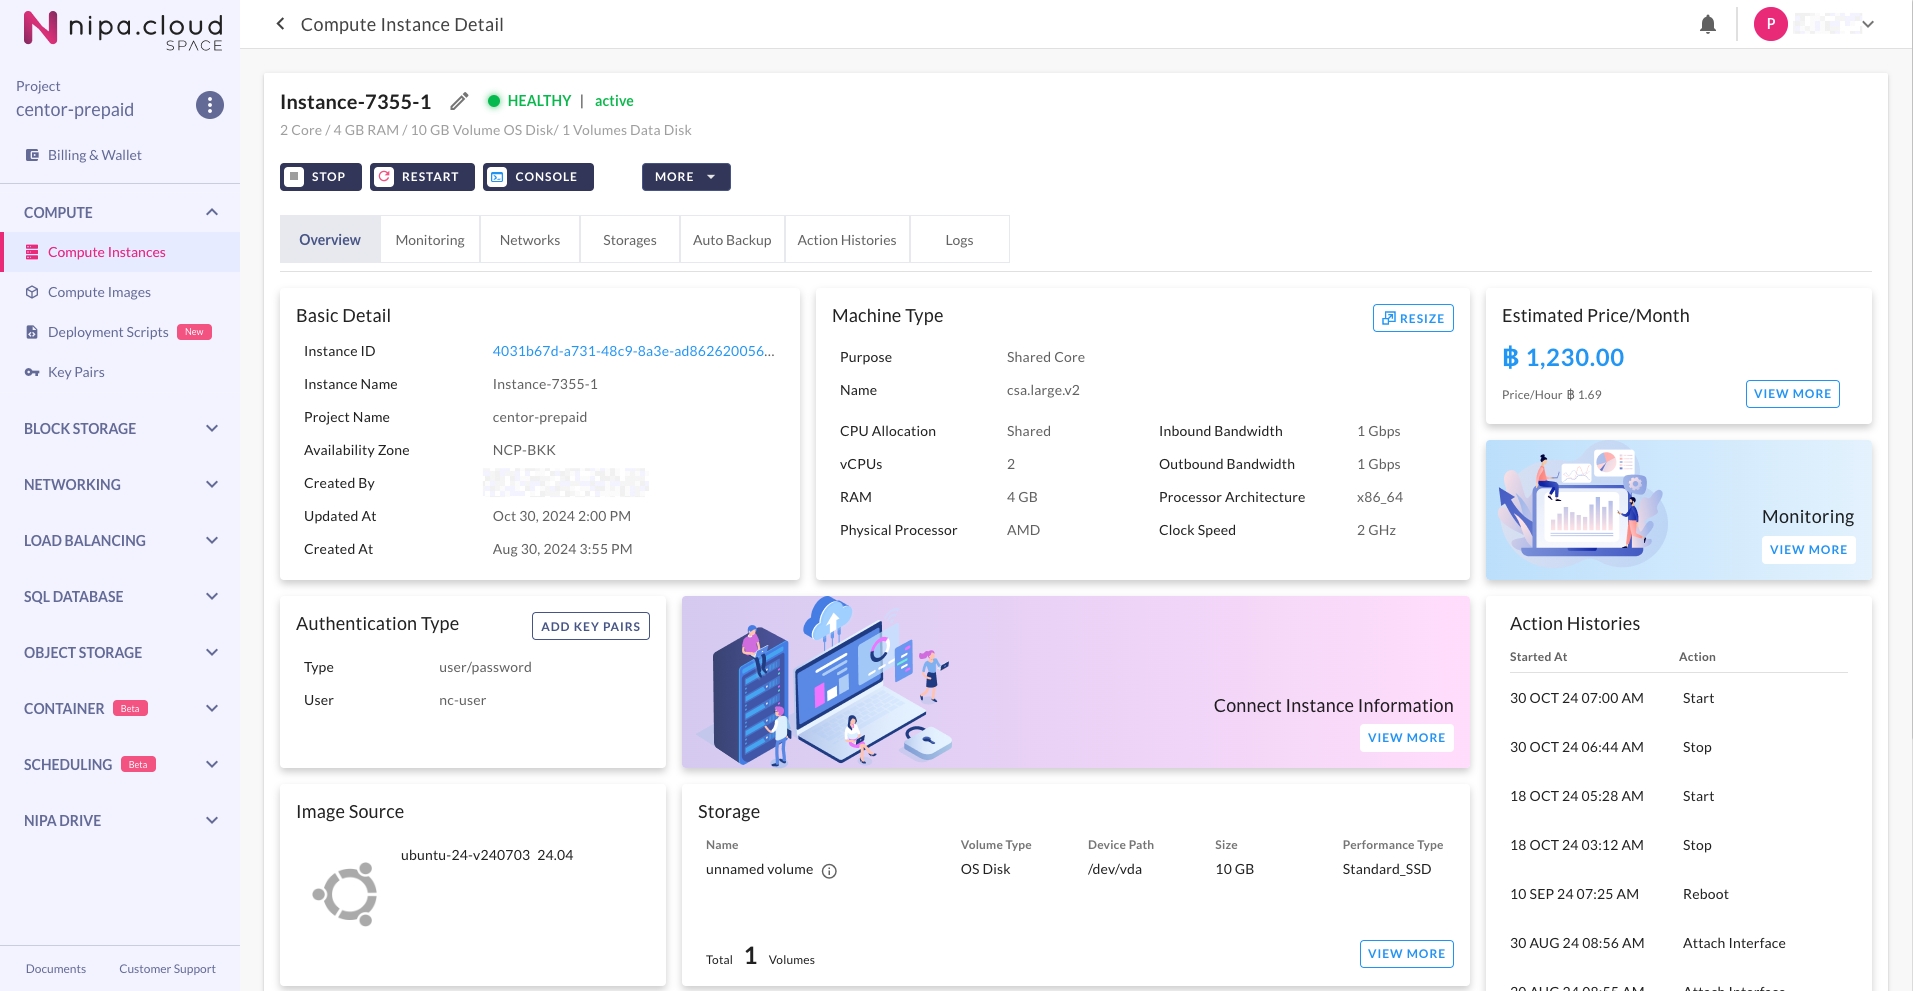Click Add Key Pairs button
This screenshot has height=991, width=1913.
coord(590,626)
